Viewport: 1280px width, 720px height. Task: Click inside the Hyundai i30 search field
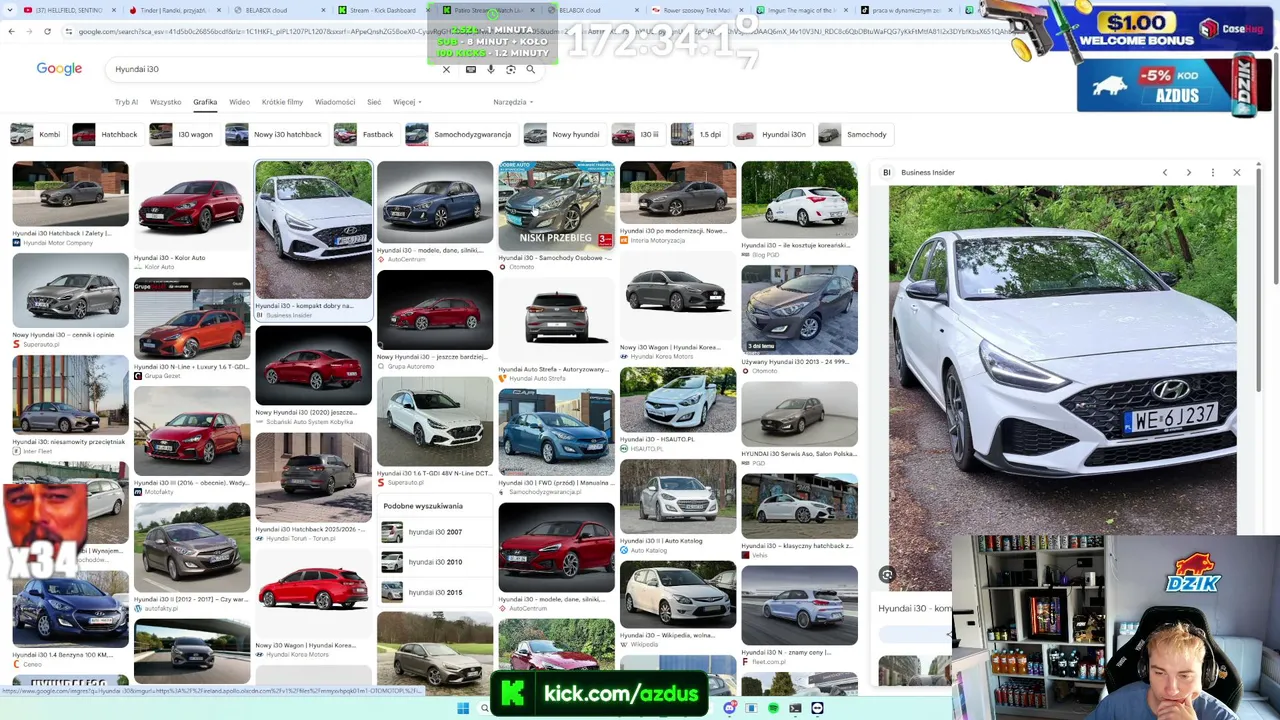270,69
